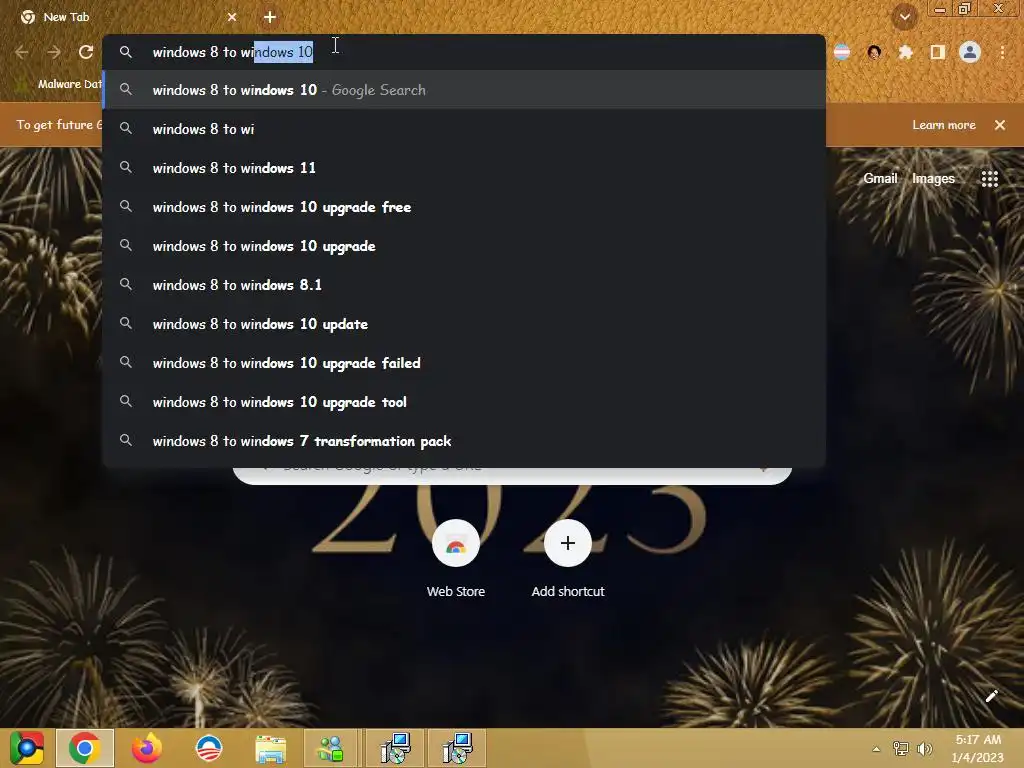Click the round face avatar extension icon
1024x768 pixels.
pyautogui.click(x=874, y=52)
